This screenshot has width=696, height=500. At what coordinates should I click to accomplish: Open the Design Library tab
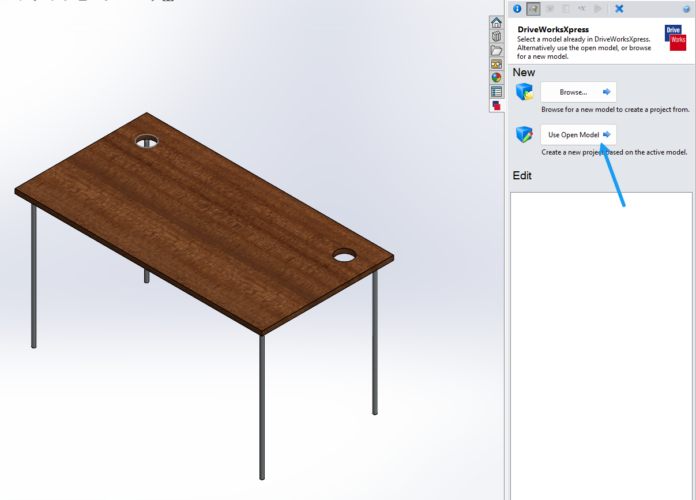coord(496,36)
